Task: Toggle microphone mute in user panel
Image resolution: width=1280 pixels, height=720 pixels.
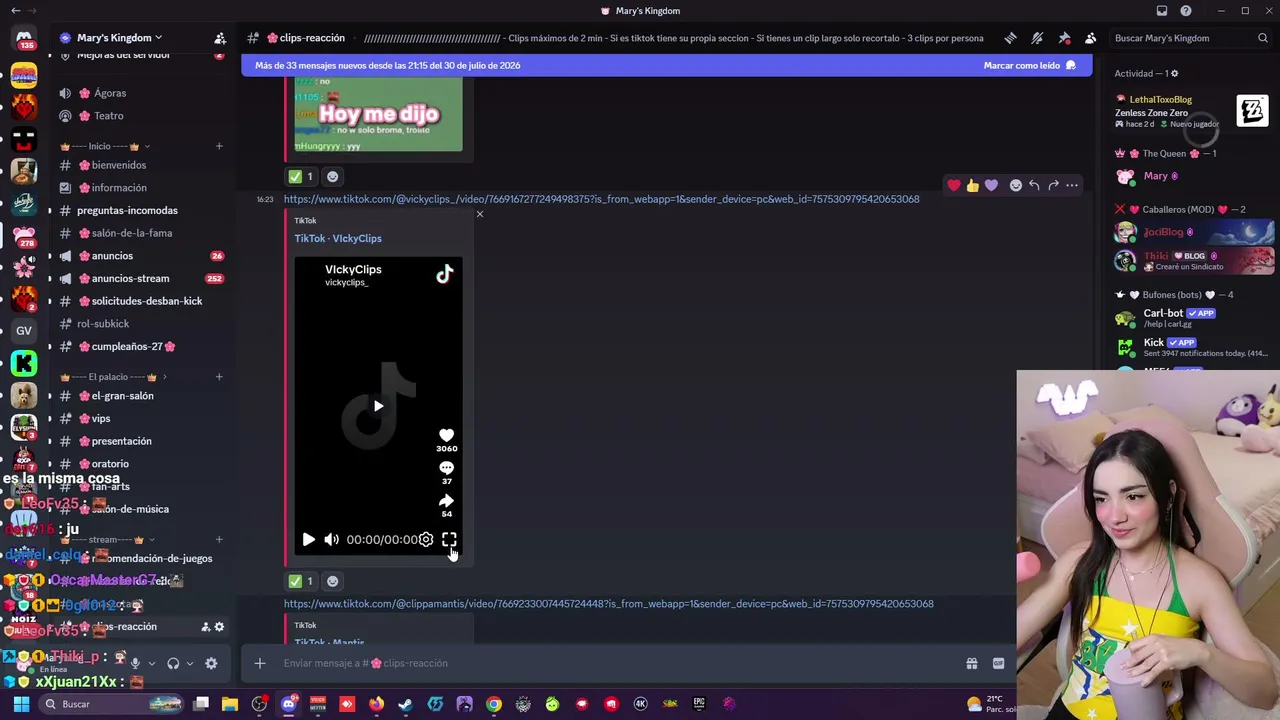Action: (135, 663)
